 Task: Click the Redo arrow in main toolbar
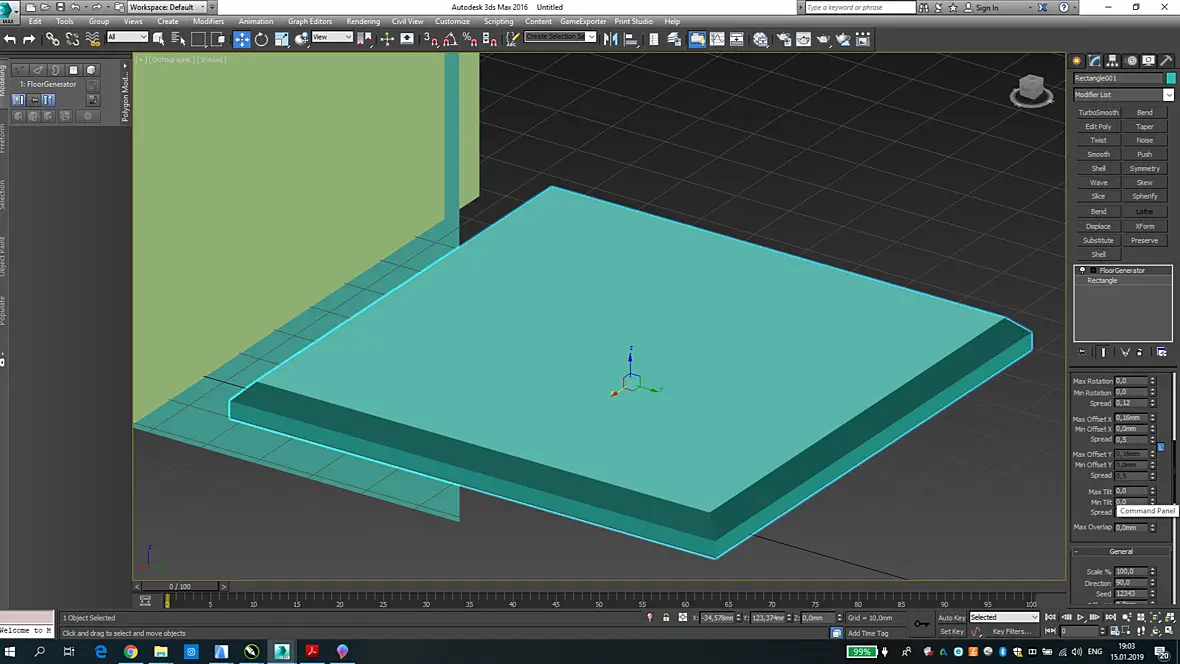click(x=29, y=39)
